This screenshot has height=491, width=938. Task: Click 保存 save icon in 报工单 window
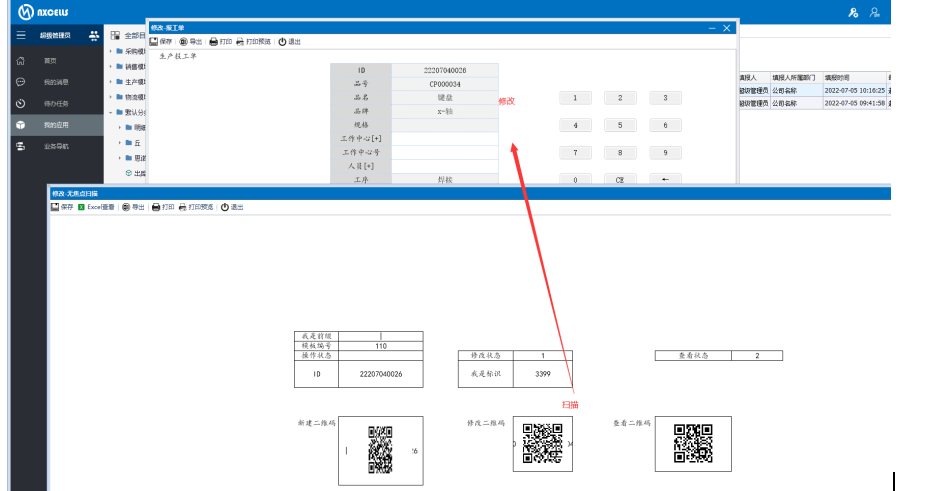[154, 42]
